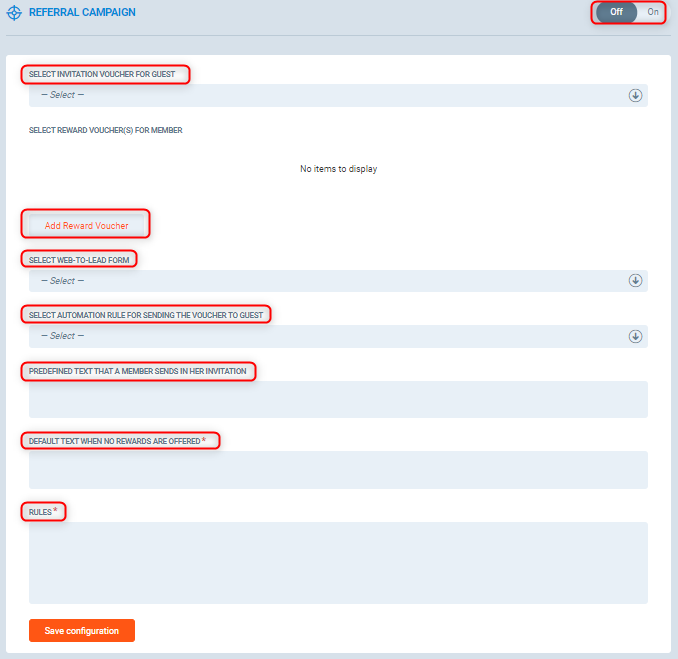Click the Add Reward Voucher button
This screenshot has width=678, height=659.
click(86, 226)
